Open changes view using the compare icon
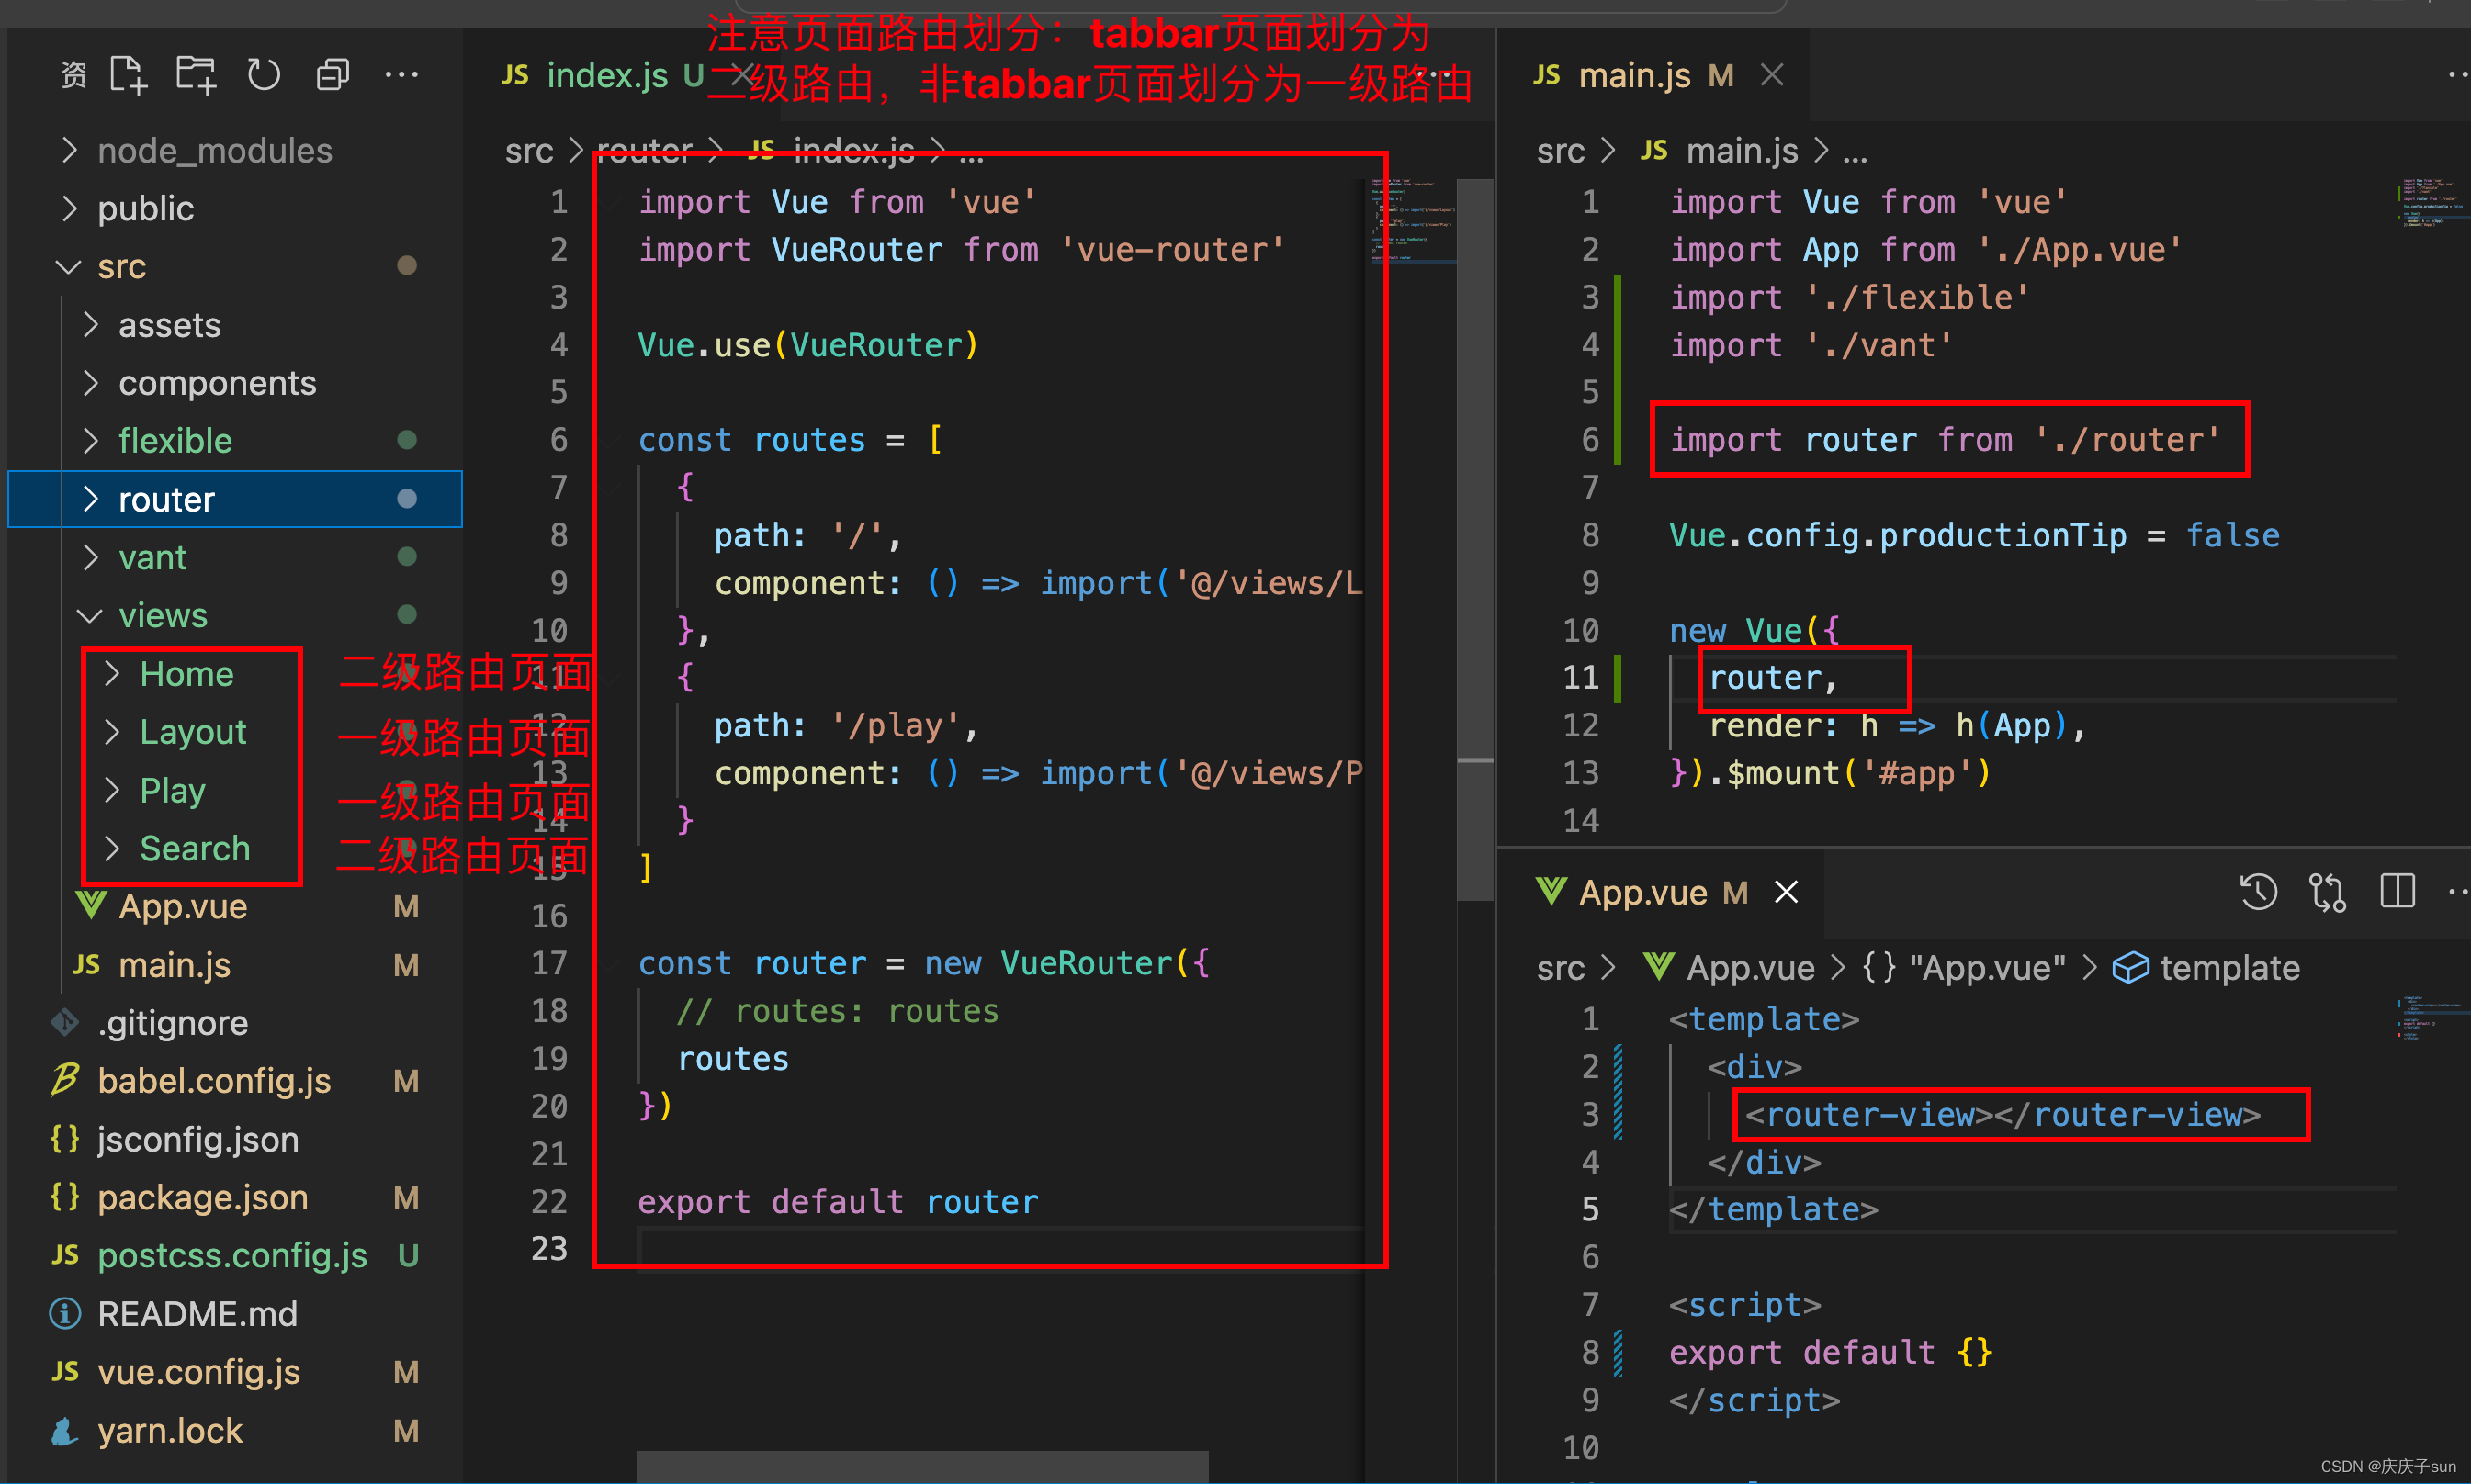This screenshot has width=2471, height=1484. coord(2327,891)
